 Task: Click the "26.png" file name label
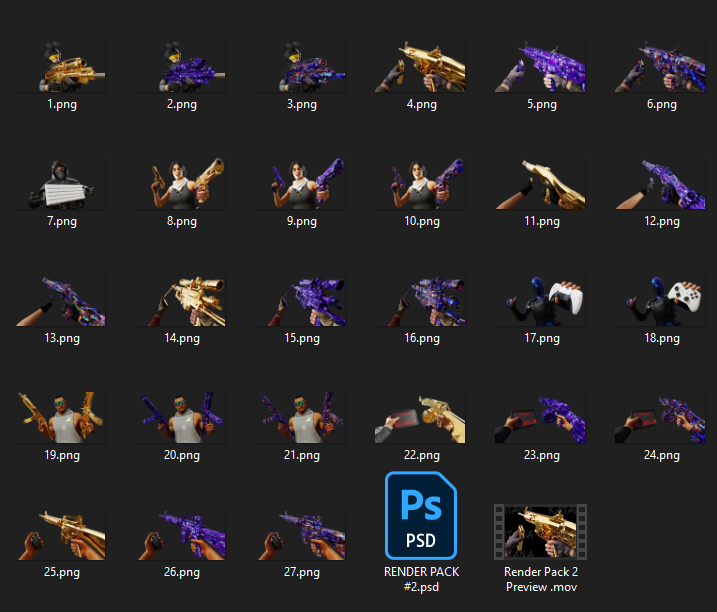(x=182, y=572)
